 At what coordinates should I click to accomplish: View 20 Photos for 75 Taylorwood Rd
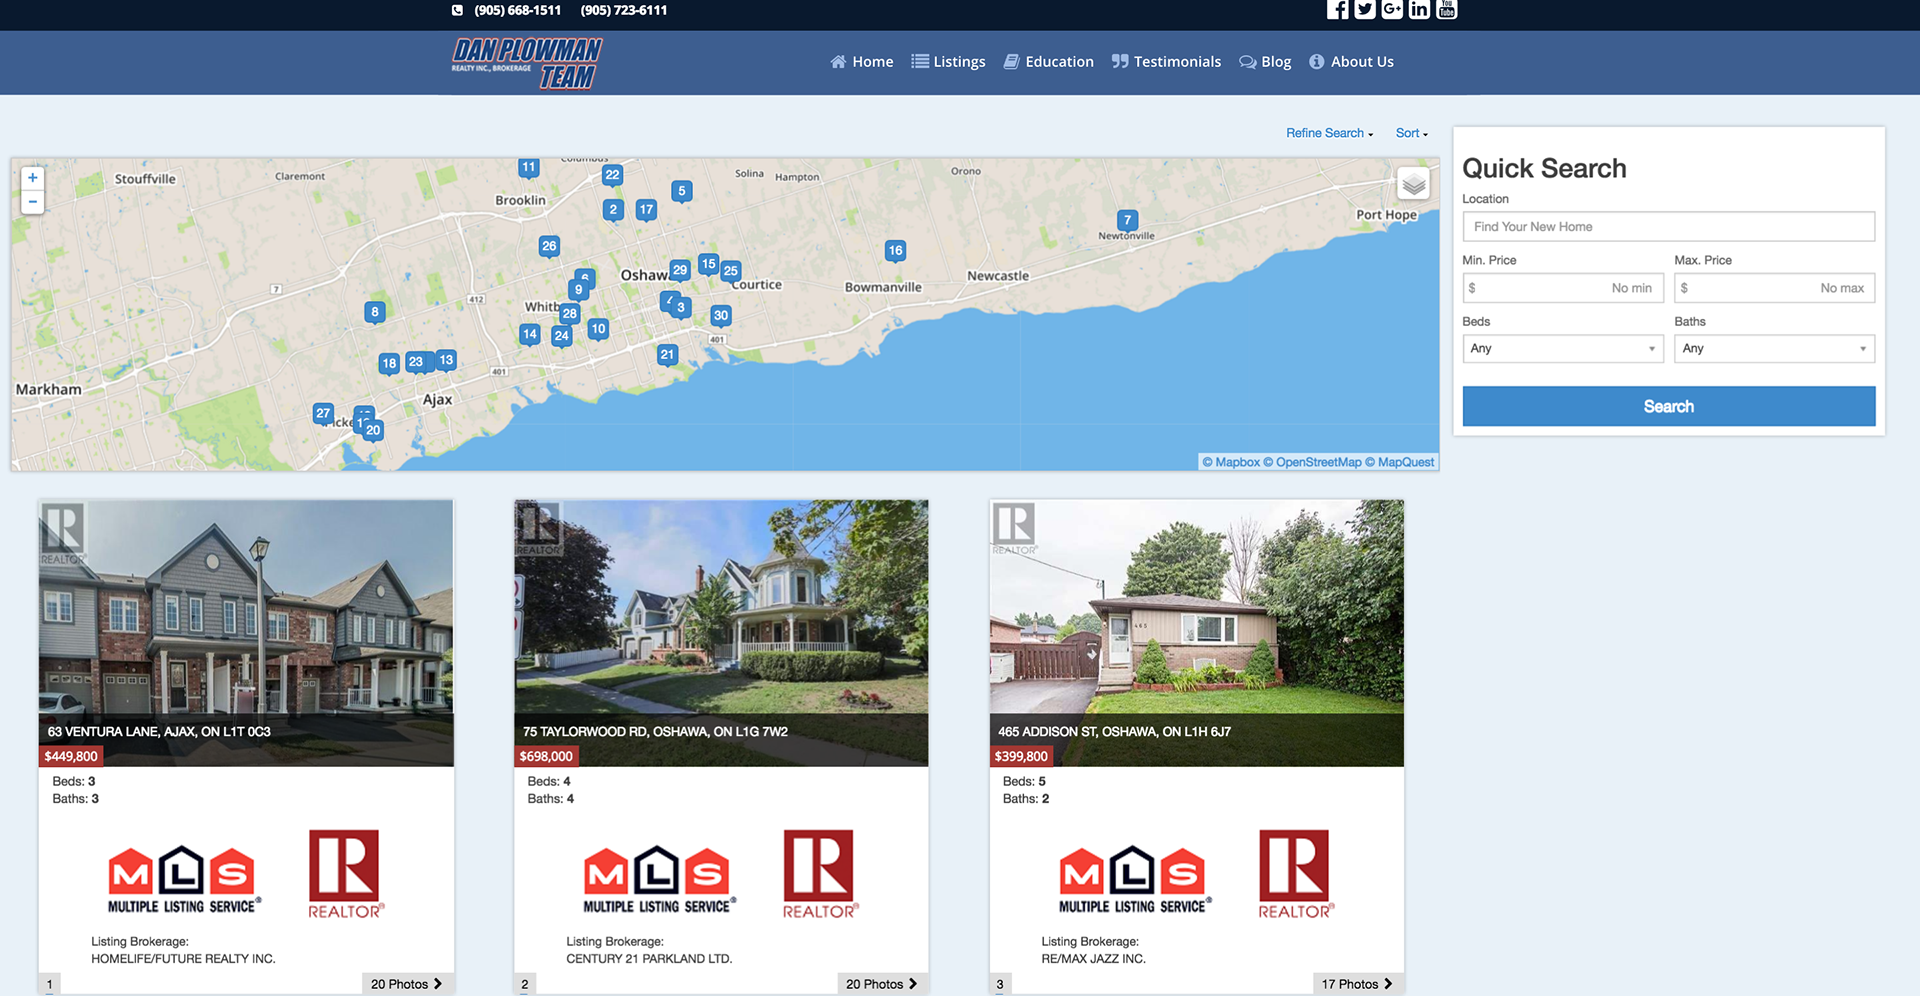coord(882,984)
